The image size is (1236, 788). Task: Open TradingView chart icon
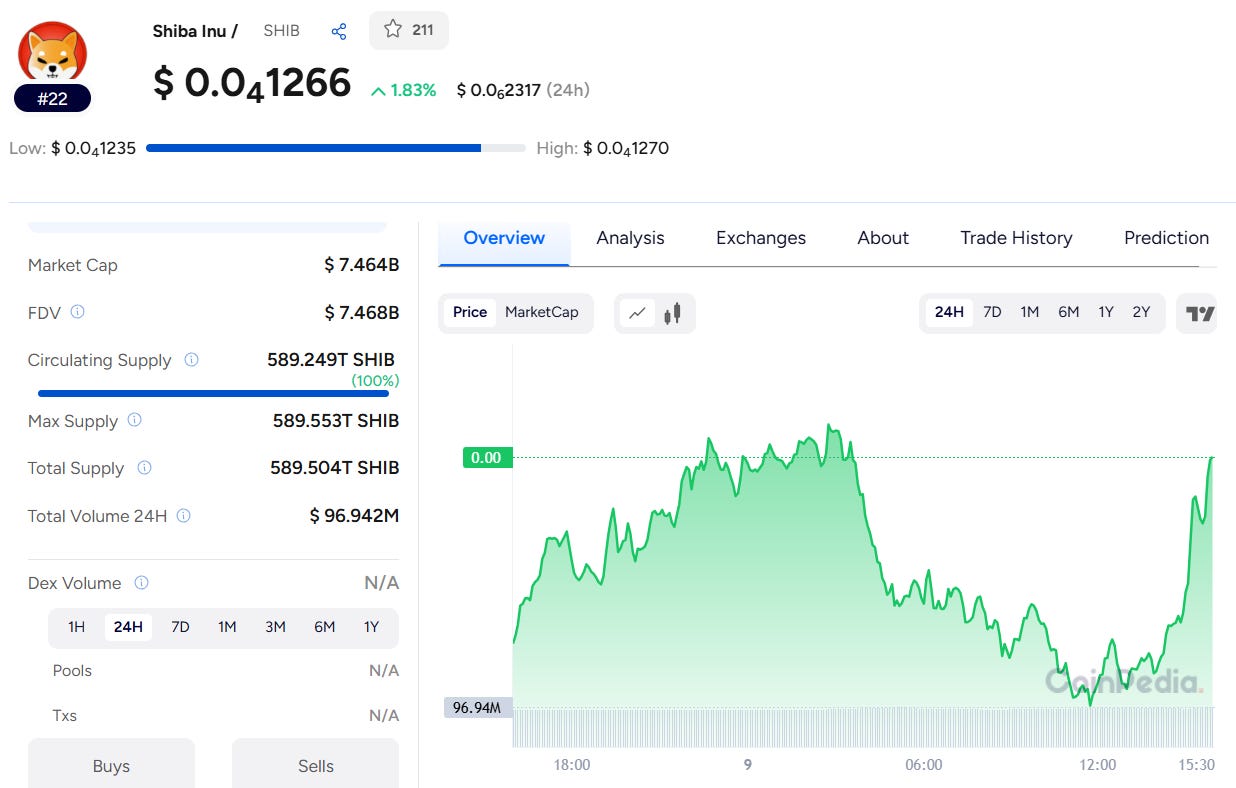[1199, 313]
